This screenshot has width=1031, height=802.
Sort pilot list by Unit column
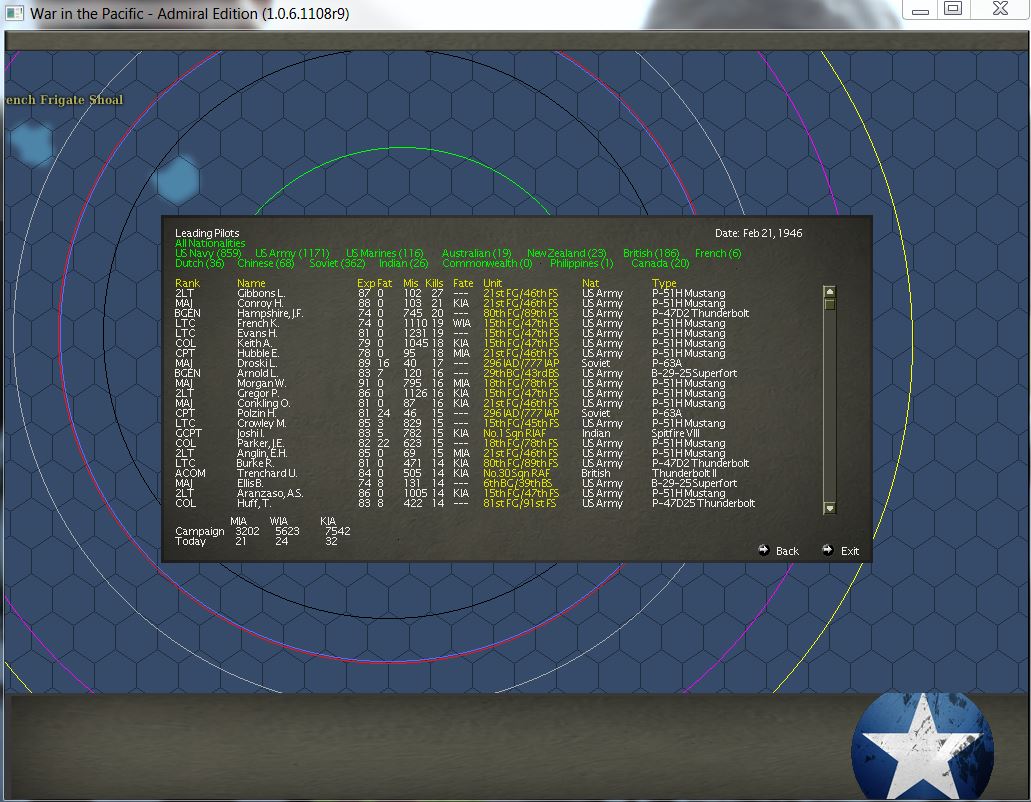click(x=492, y=283)
